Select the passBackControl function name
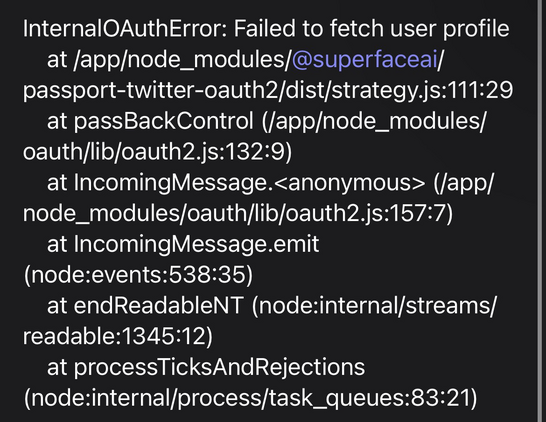Viewport: 546px width, 422px height. point(164,121)
